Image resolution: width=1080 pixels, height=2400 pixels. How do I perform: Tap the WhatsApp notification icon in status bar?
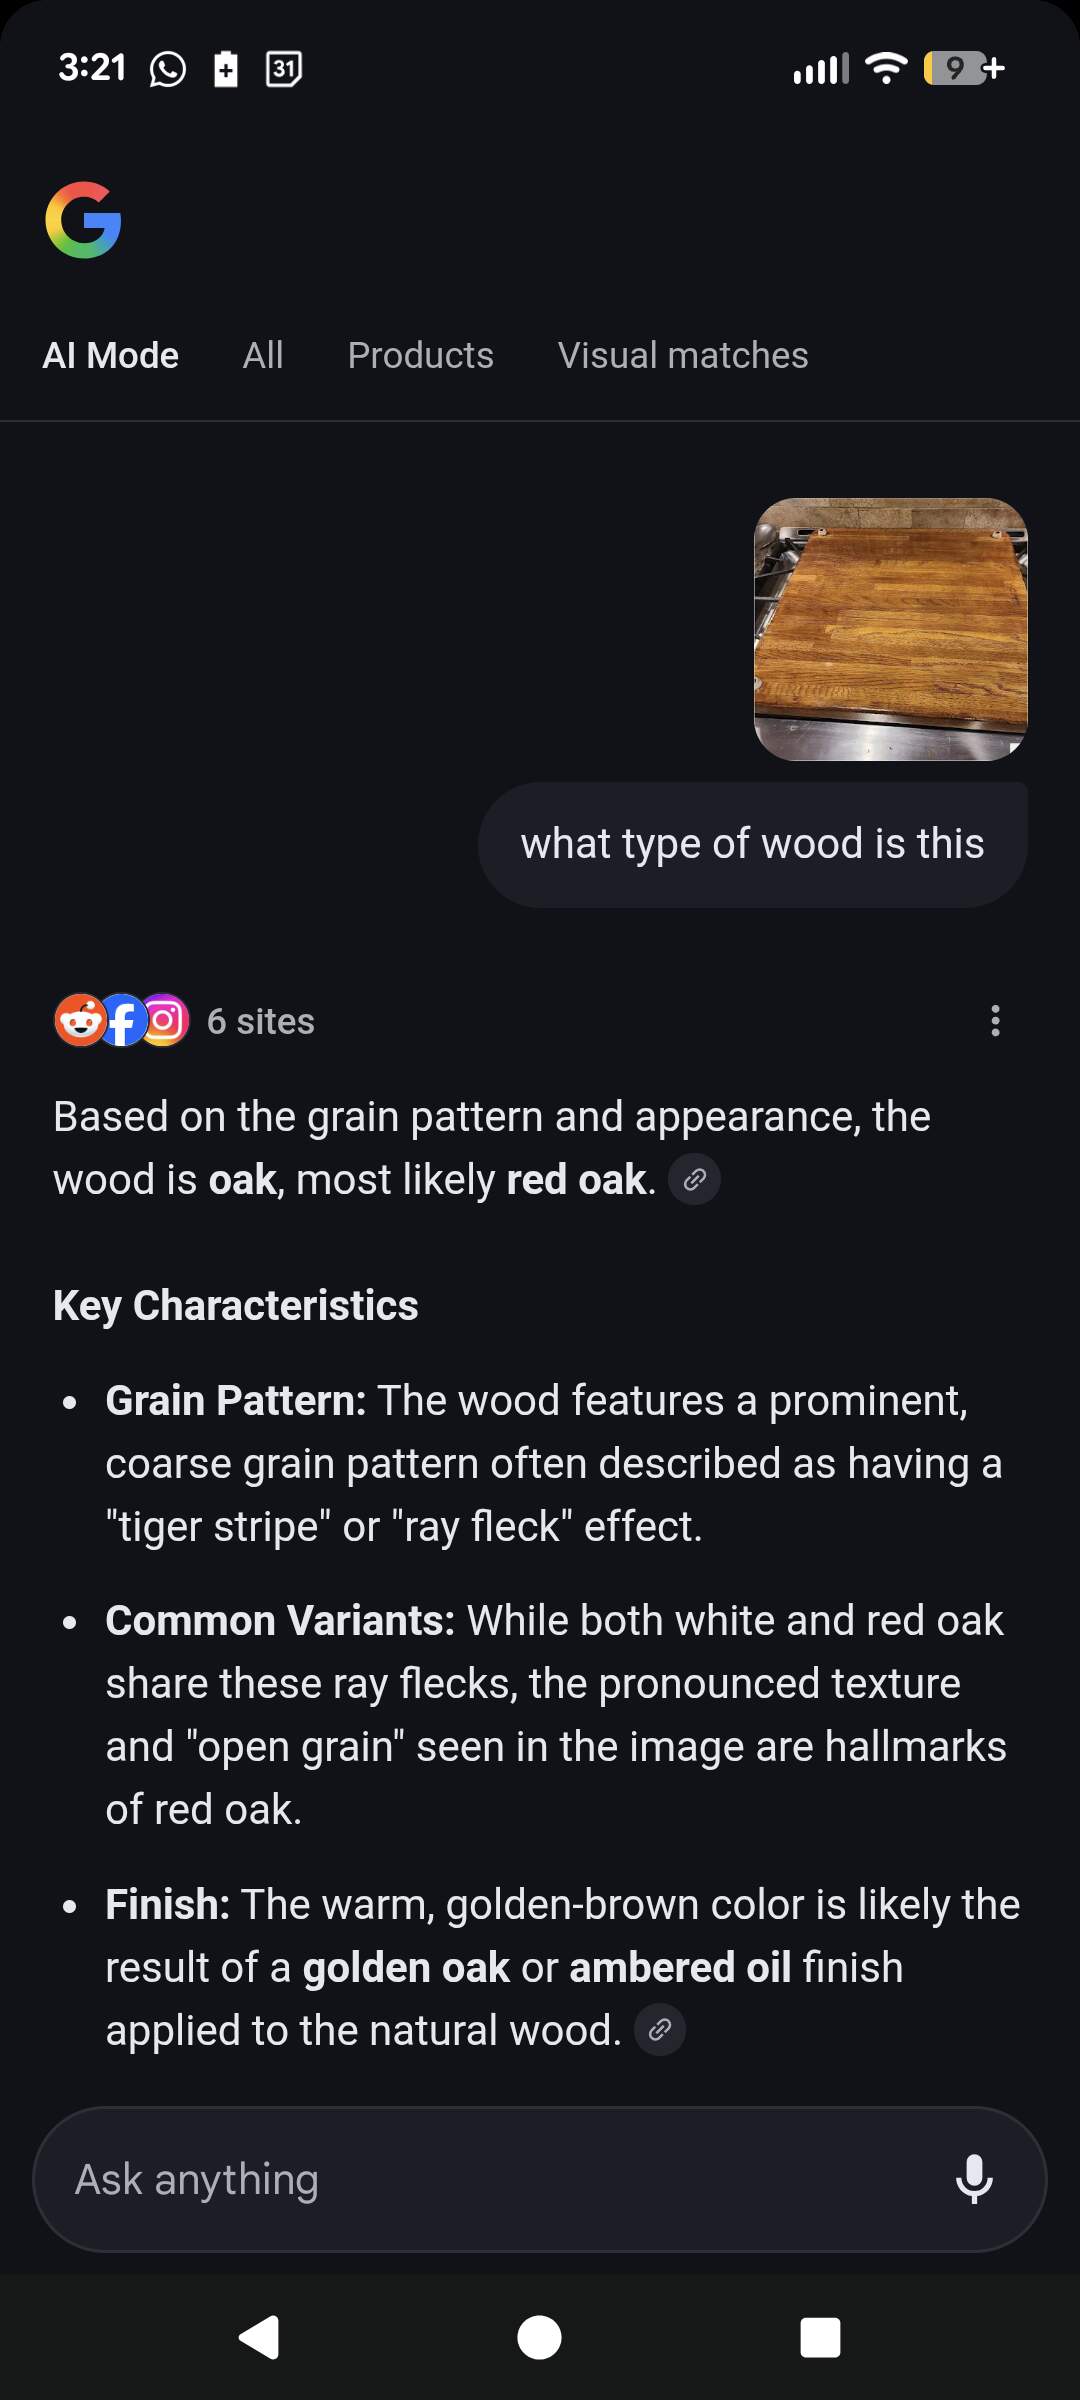[167, 69]
